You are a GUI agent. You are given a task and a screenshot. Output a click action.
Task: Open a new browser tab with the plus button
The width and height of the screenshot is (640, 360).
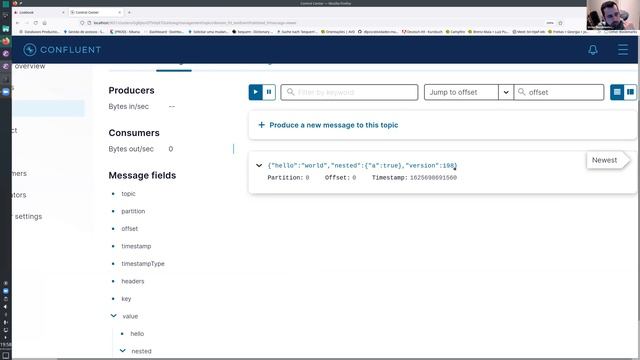[x=129, y=12]
